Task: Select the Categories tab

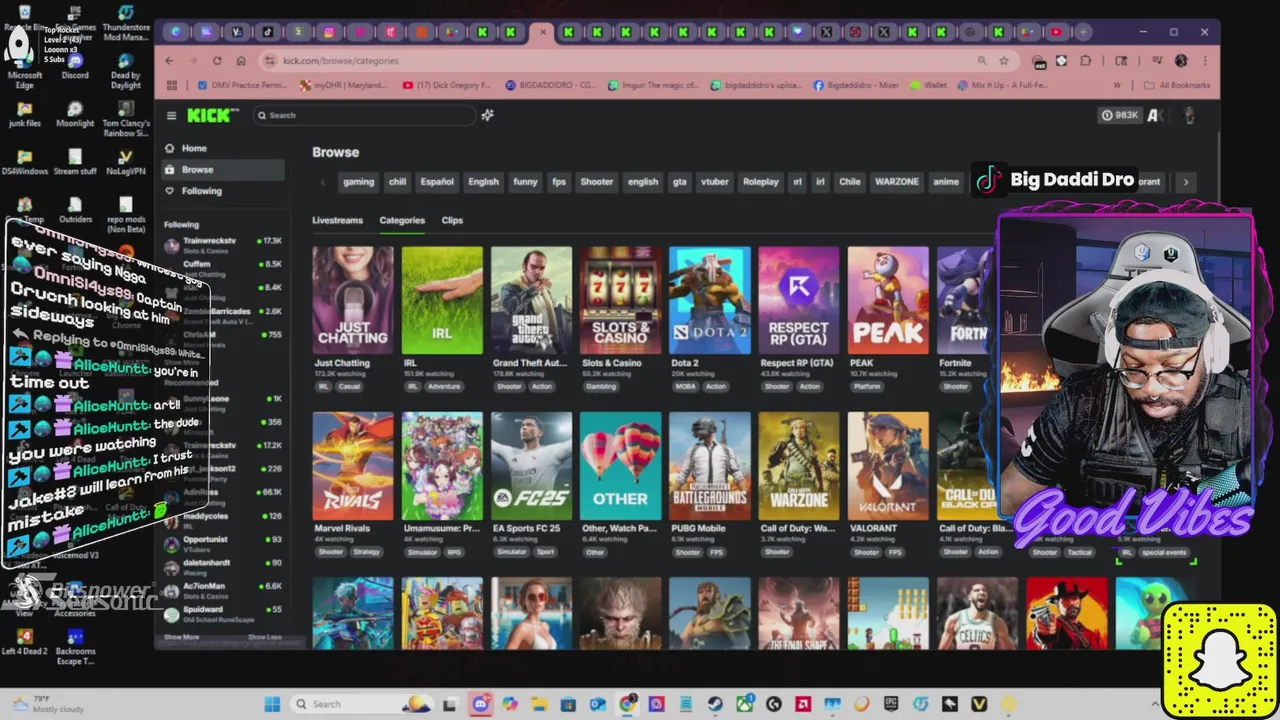Action: 402,220
